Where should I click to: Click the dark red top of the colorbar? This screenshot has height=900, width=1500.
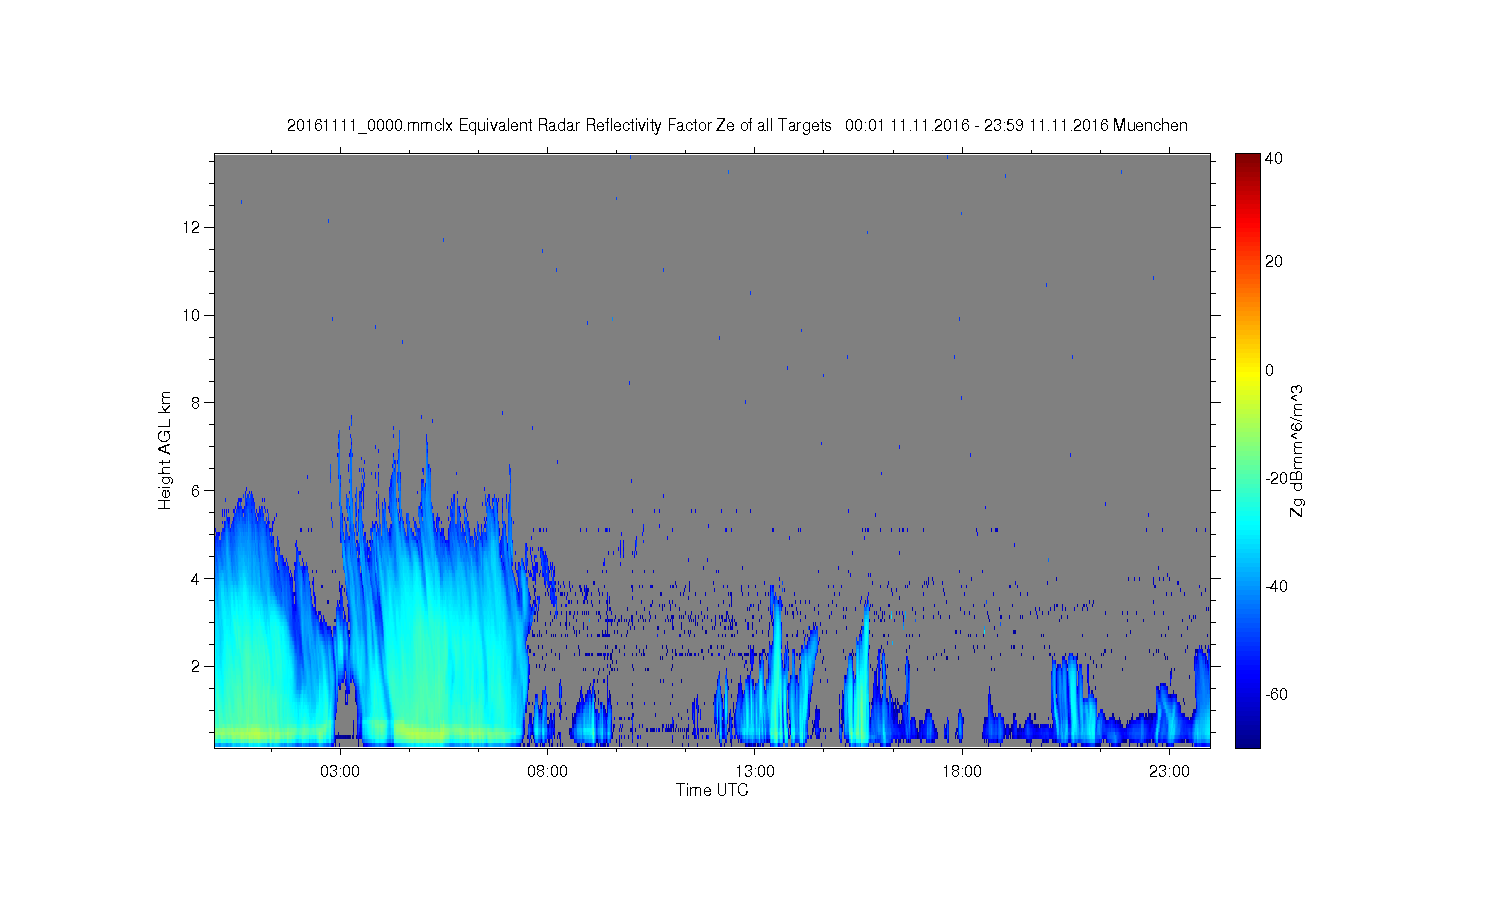[x=1247, y=162]
